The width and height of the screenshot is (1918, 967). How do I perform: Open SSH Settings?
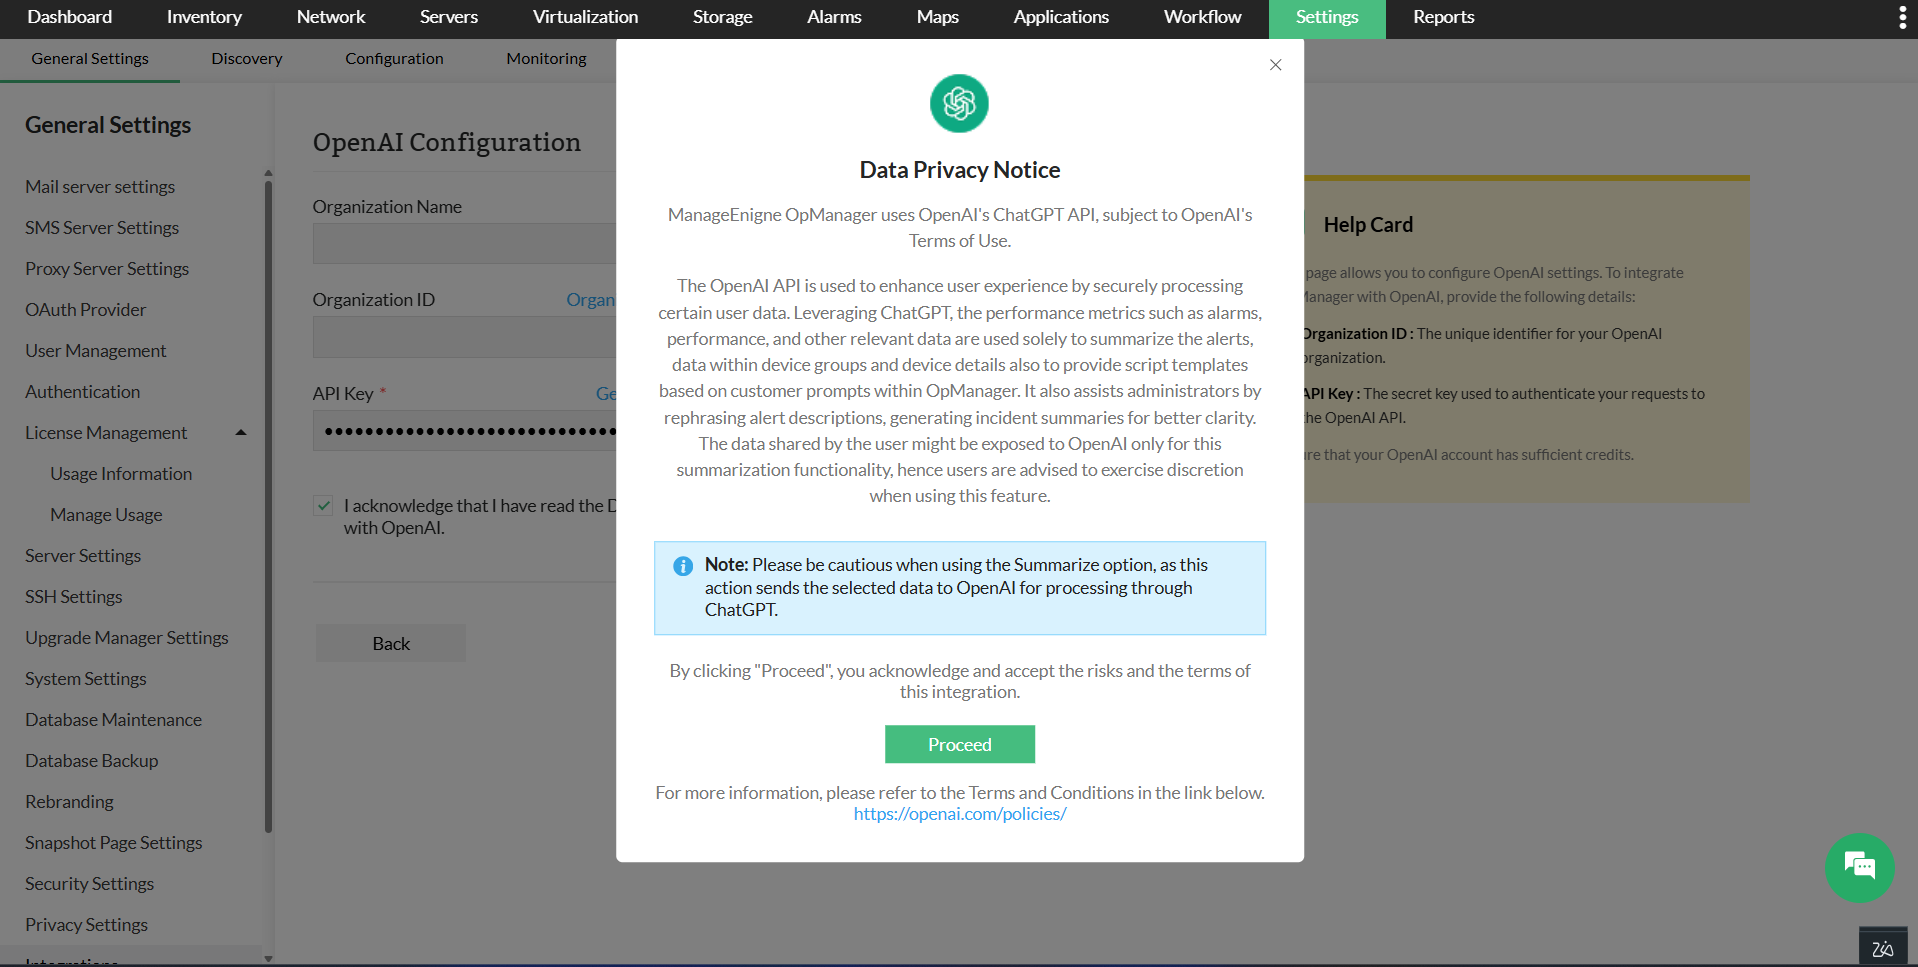tap(73, 597)
